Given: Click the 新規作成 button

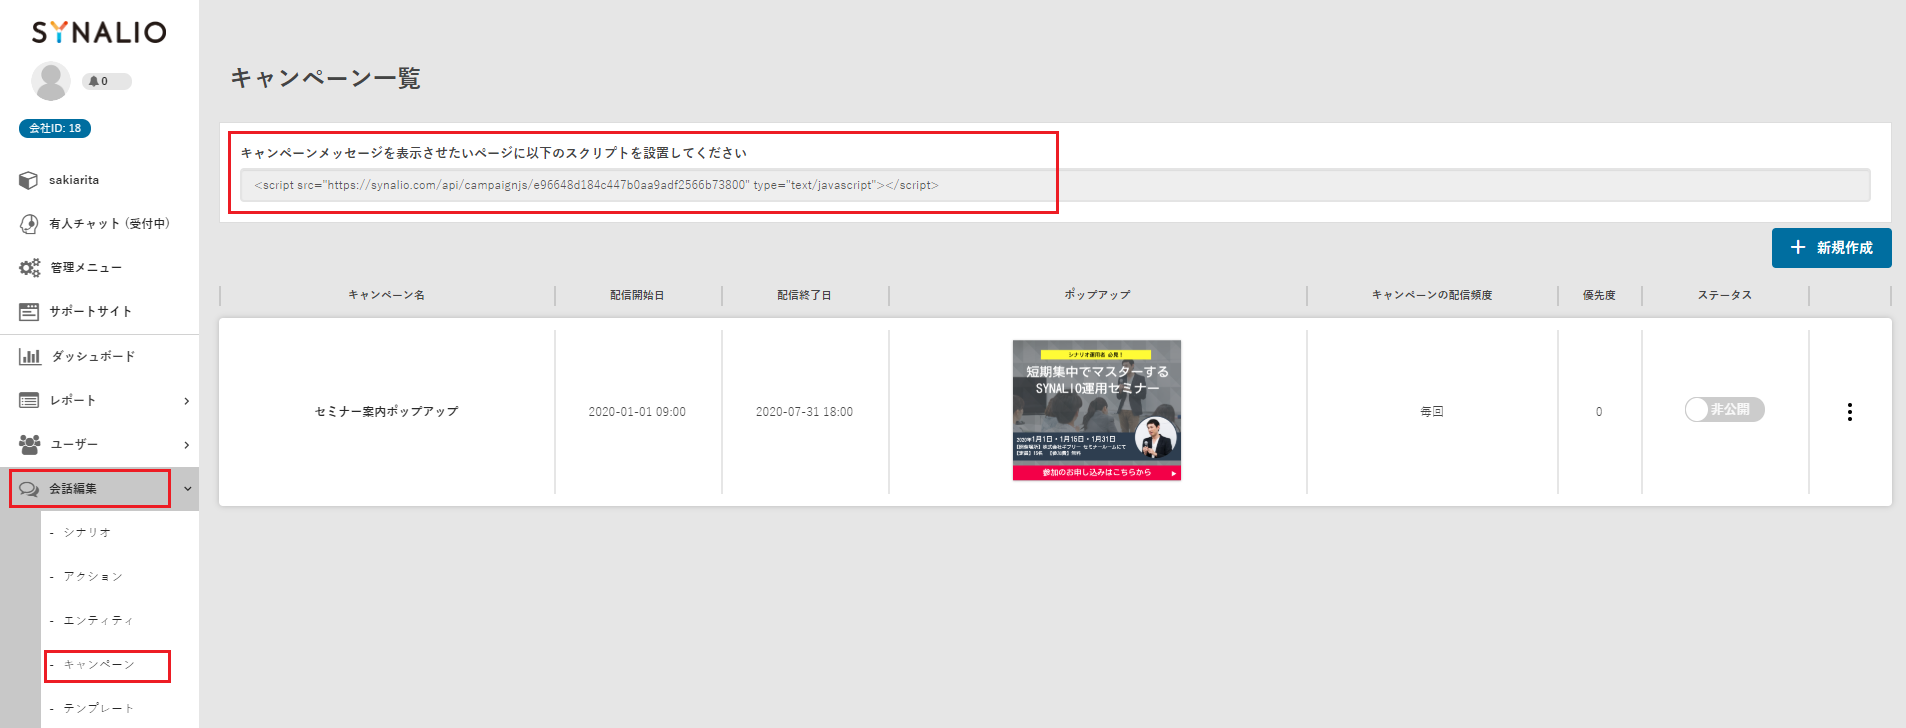Looking at the screenshot, I should tap(1831, 248).
